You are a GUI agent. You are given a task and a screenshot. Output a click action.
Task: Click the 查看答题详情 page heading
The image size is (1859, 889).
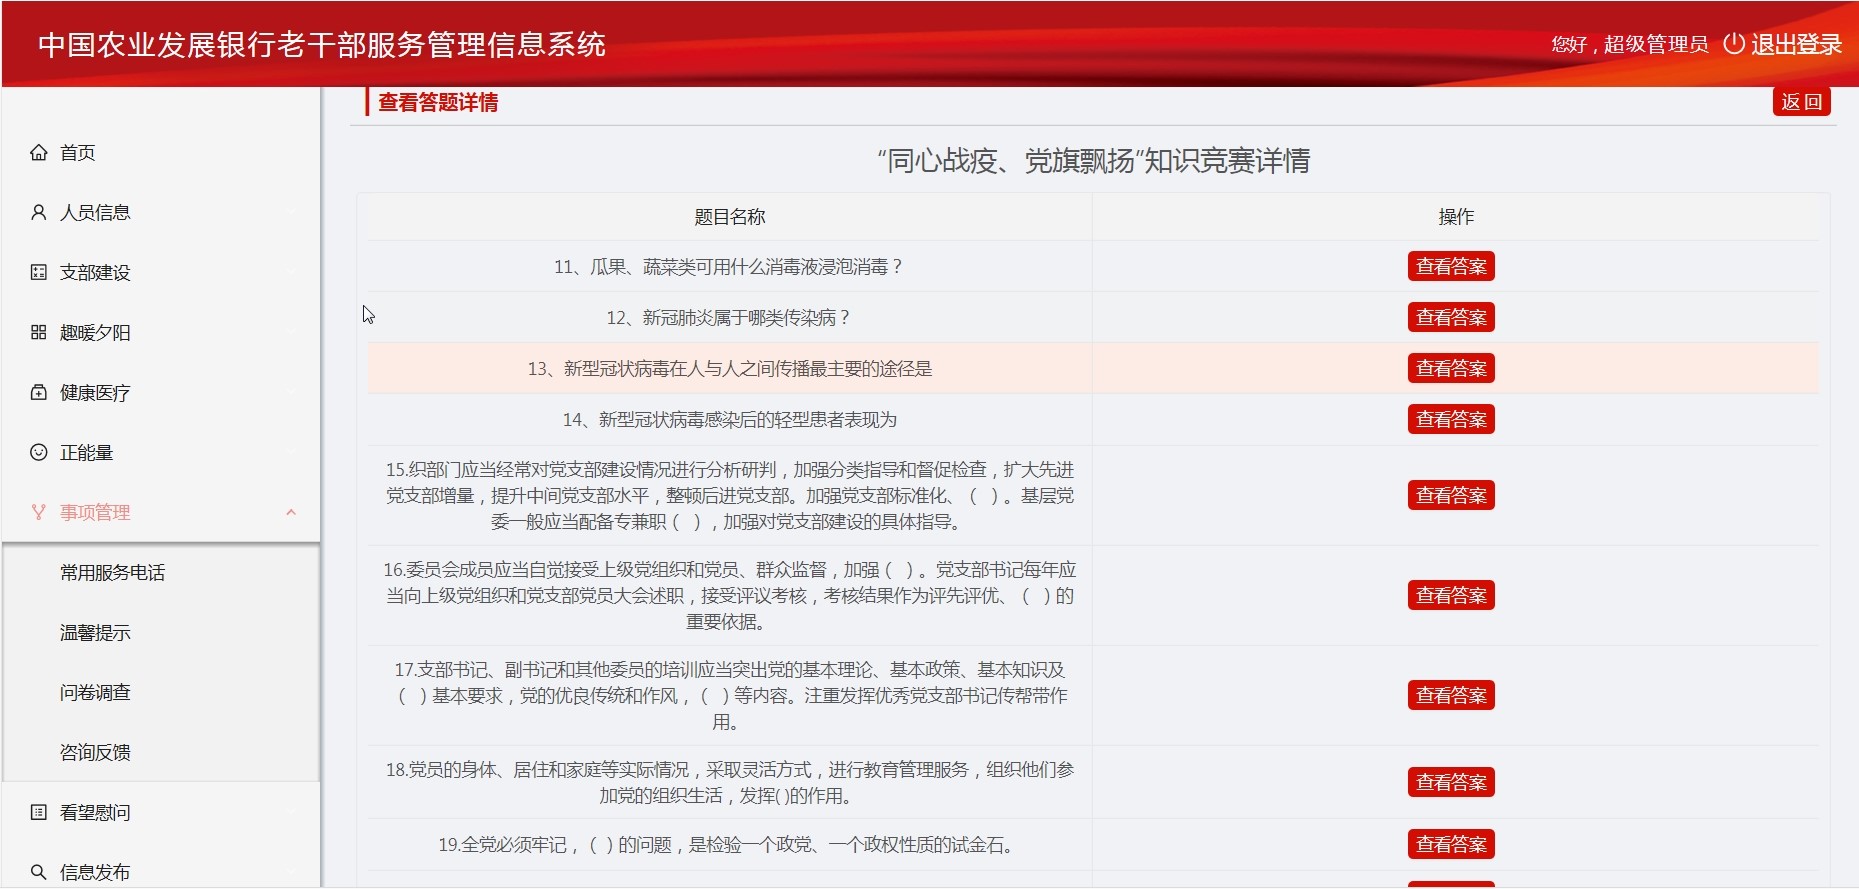pos(438,102)
